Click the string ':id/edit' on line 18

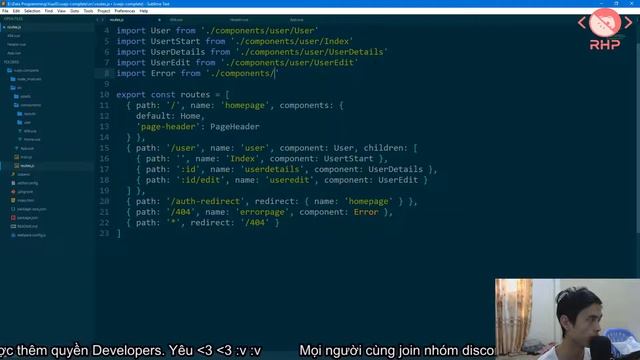pos(200,180)
